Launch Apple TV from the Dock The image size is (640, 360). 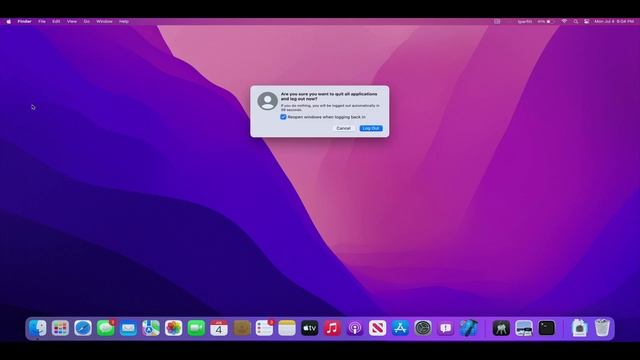309,328
